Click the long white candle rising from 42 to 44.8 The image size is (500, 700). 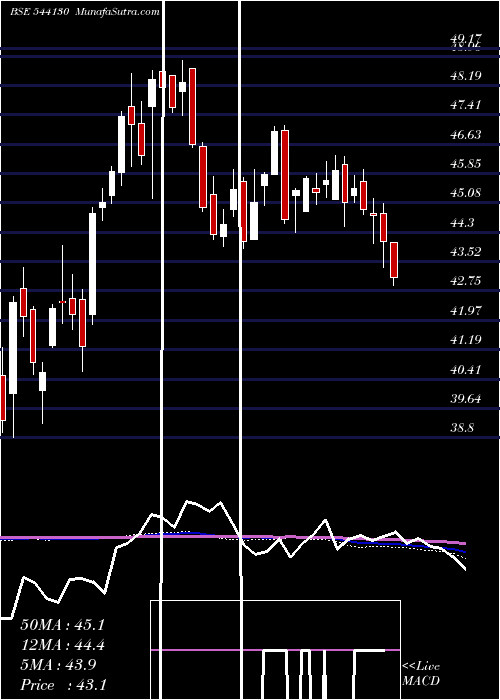(92, 264)
